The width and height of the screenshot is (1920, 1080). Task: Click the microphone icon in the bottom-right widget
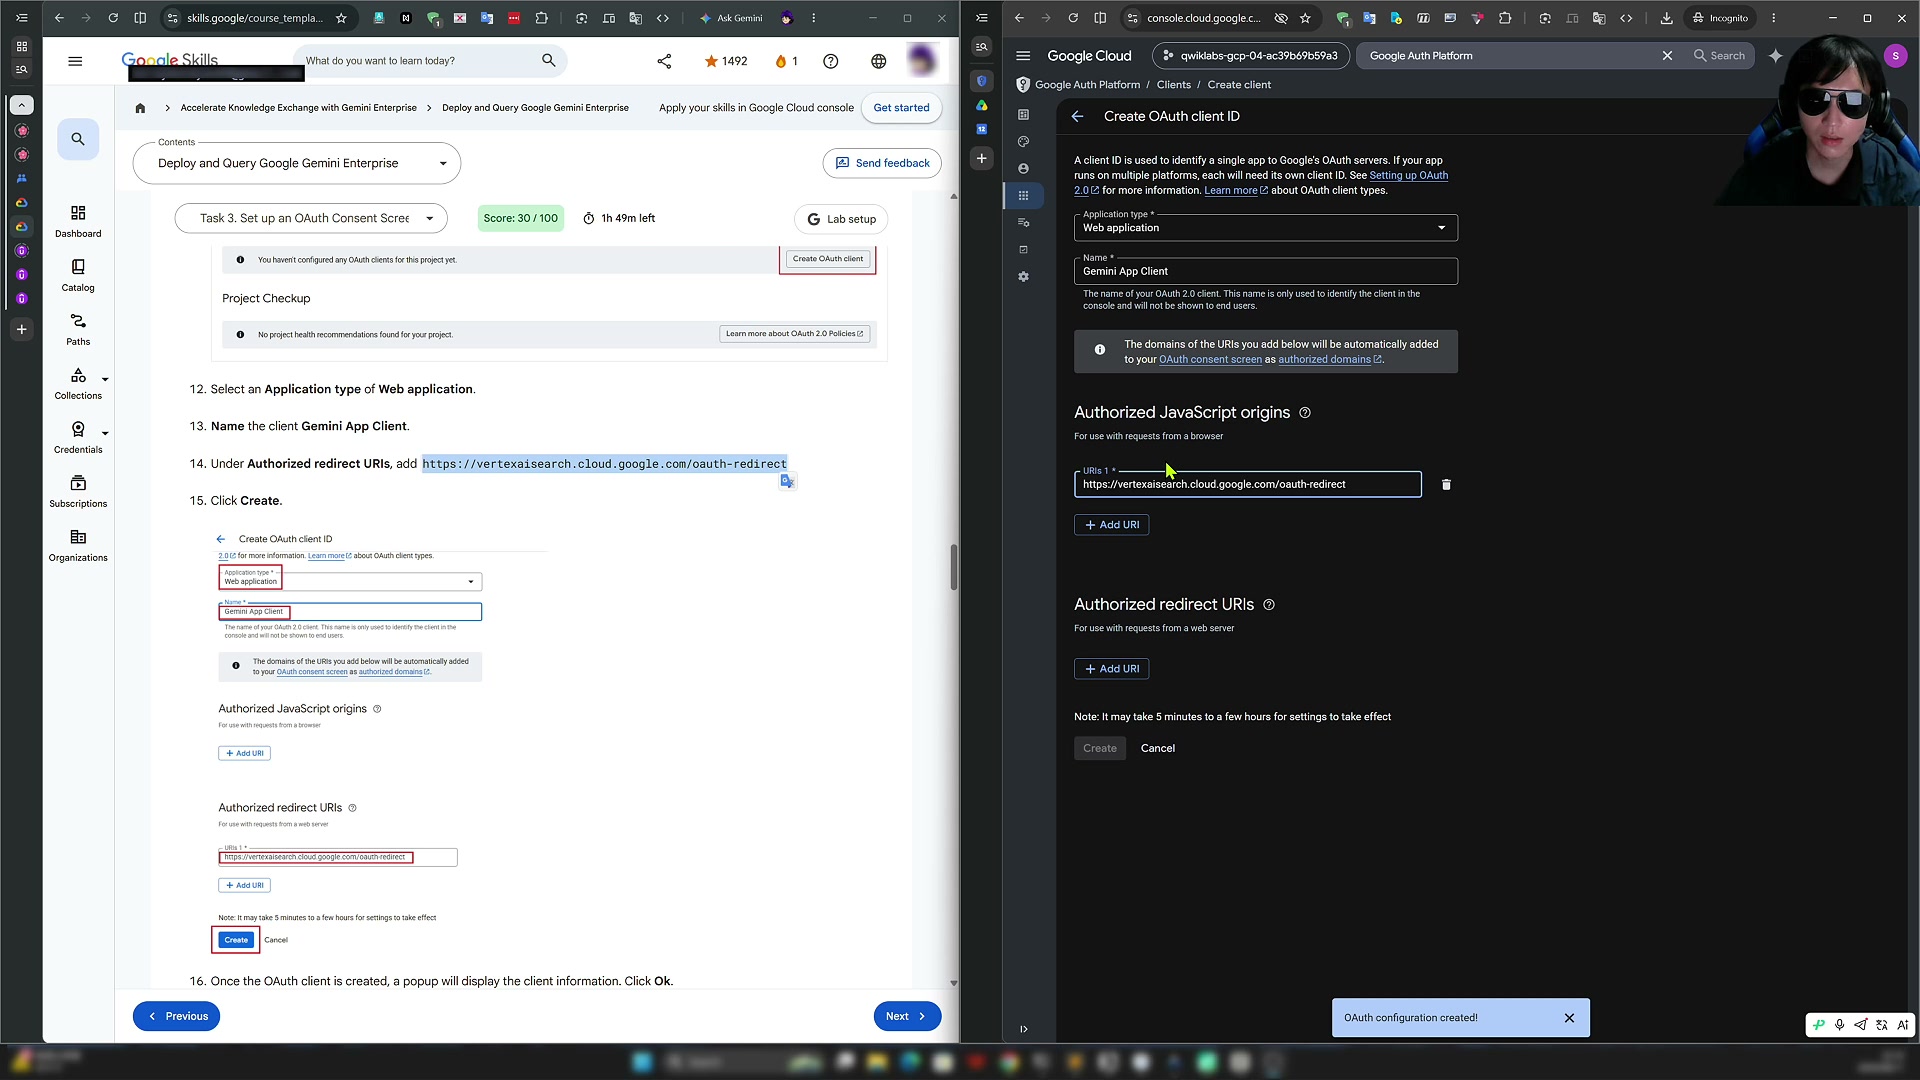click(x=1839, y=1025)
